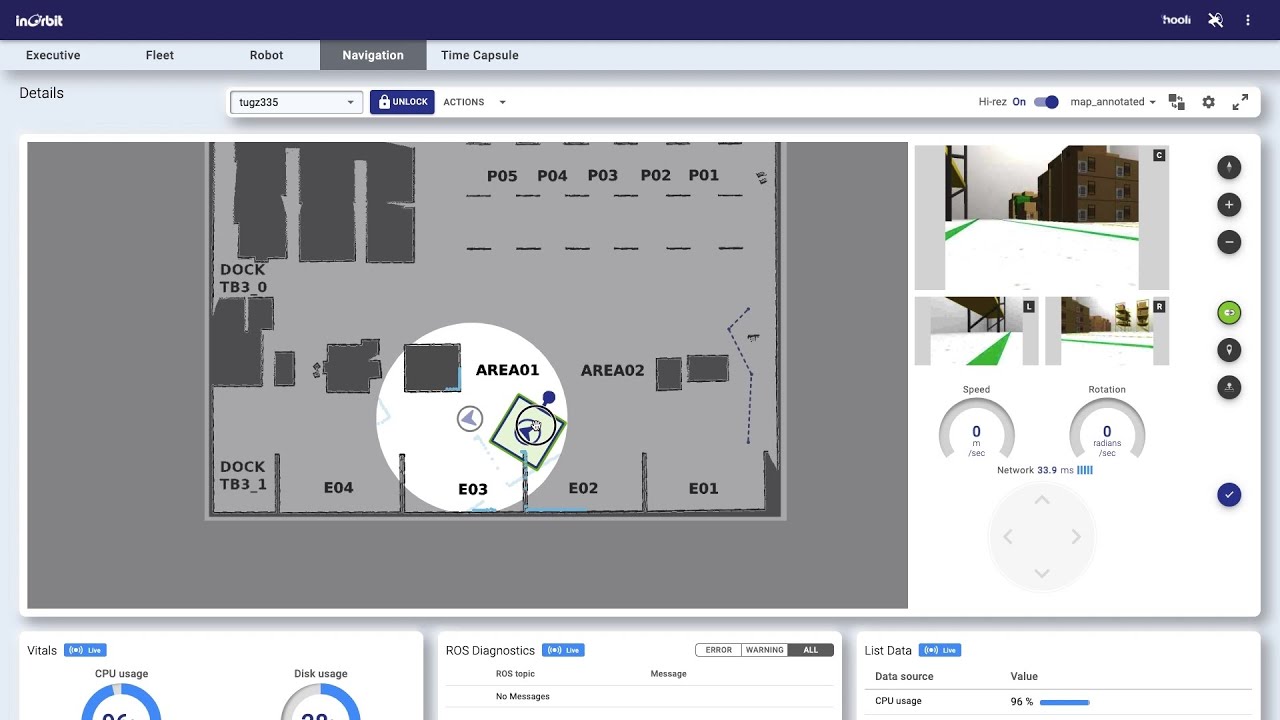Click the List Data Live badge
The image size is (1280, 720).
[x=940, y=650]
